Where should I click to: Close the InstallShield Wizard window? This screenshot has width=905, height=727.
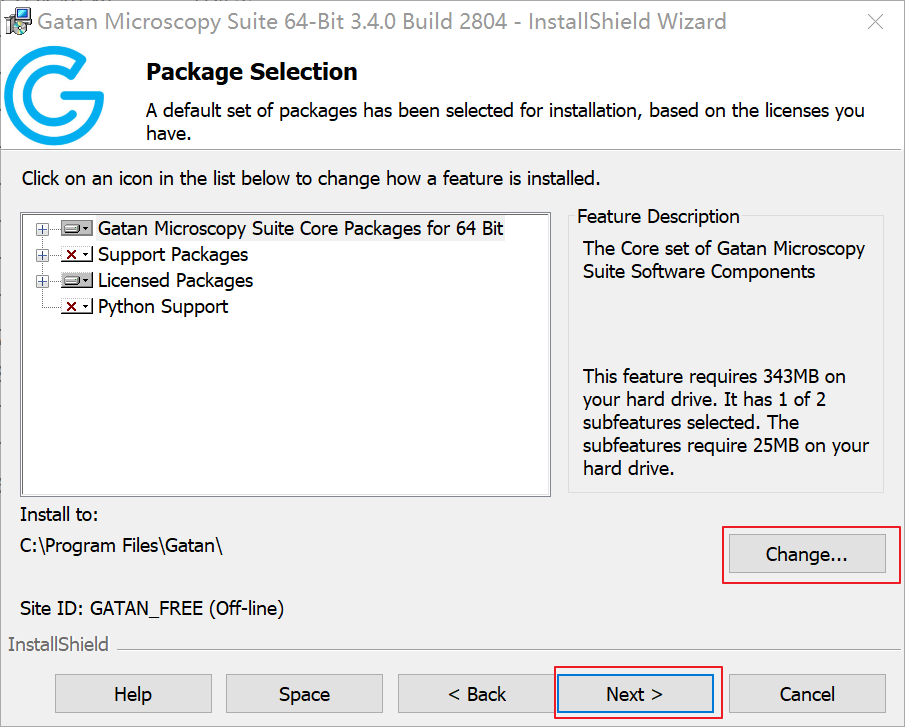coord(875,22)
